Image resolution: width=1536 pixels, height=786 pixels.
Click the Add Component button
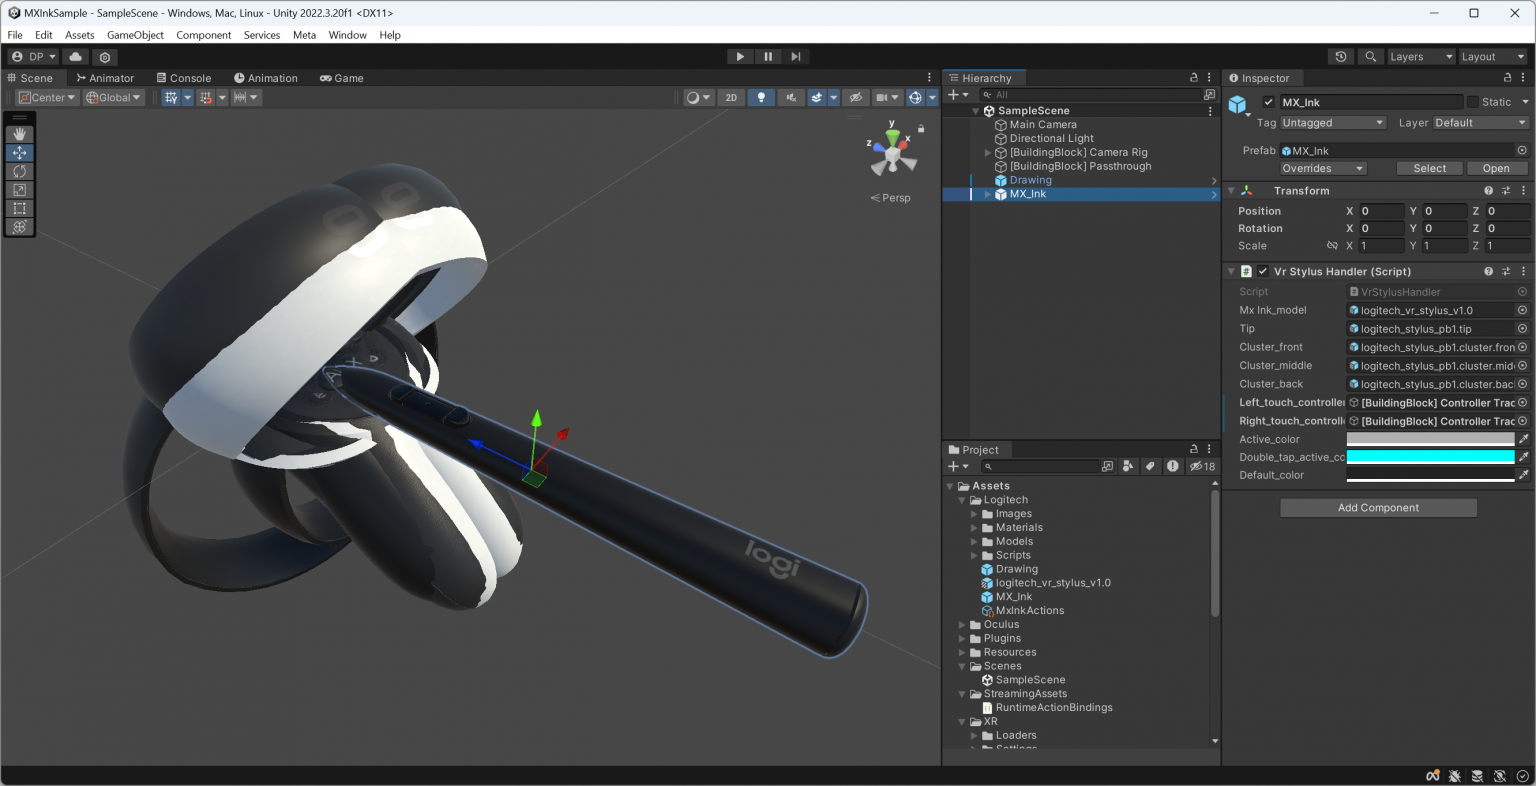(x=1378, y=507)
